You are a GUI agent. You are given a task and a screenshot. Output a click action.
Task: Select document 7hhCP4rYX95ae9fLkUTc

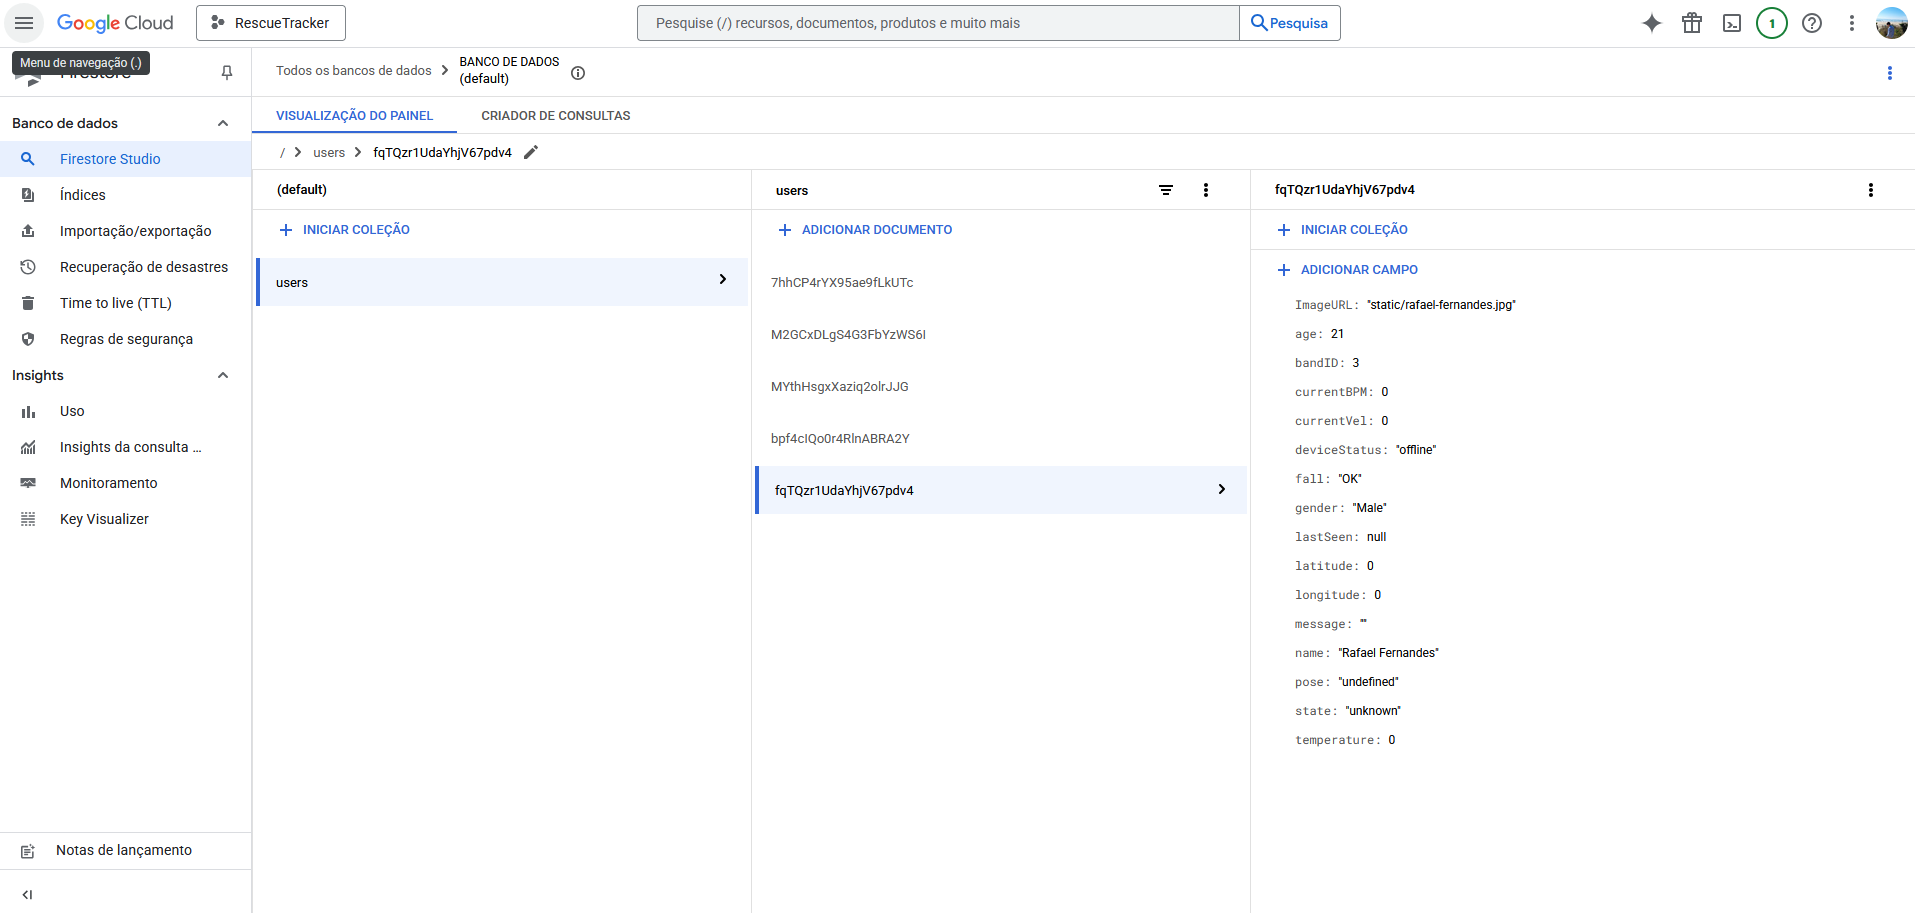pyautogui.click(x=842, y=283)
